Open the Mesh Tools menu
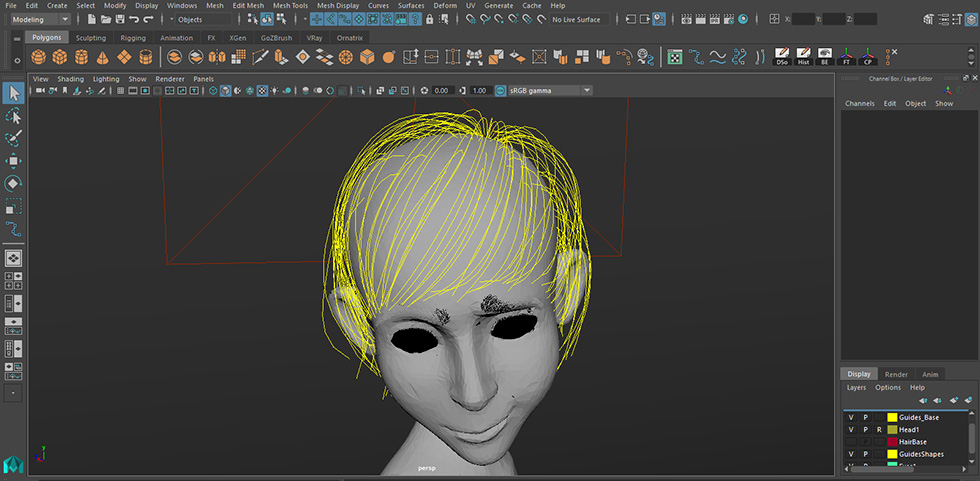 (292, 5)
